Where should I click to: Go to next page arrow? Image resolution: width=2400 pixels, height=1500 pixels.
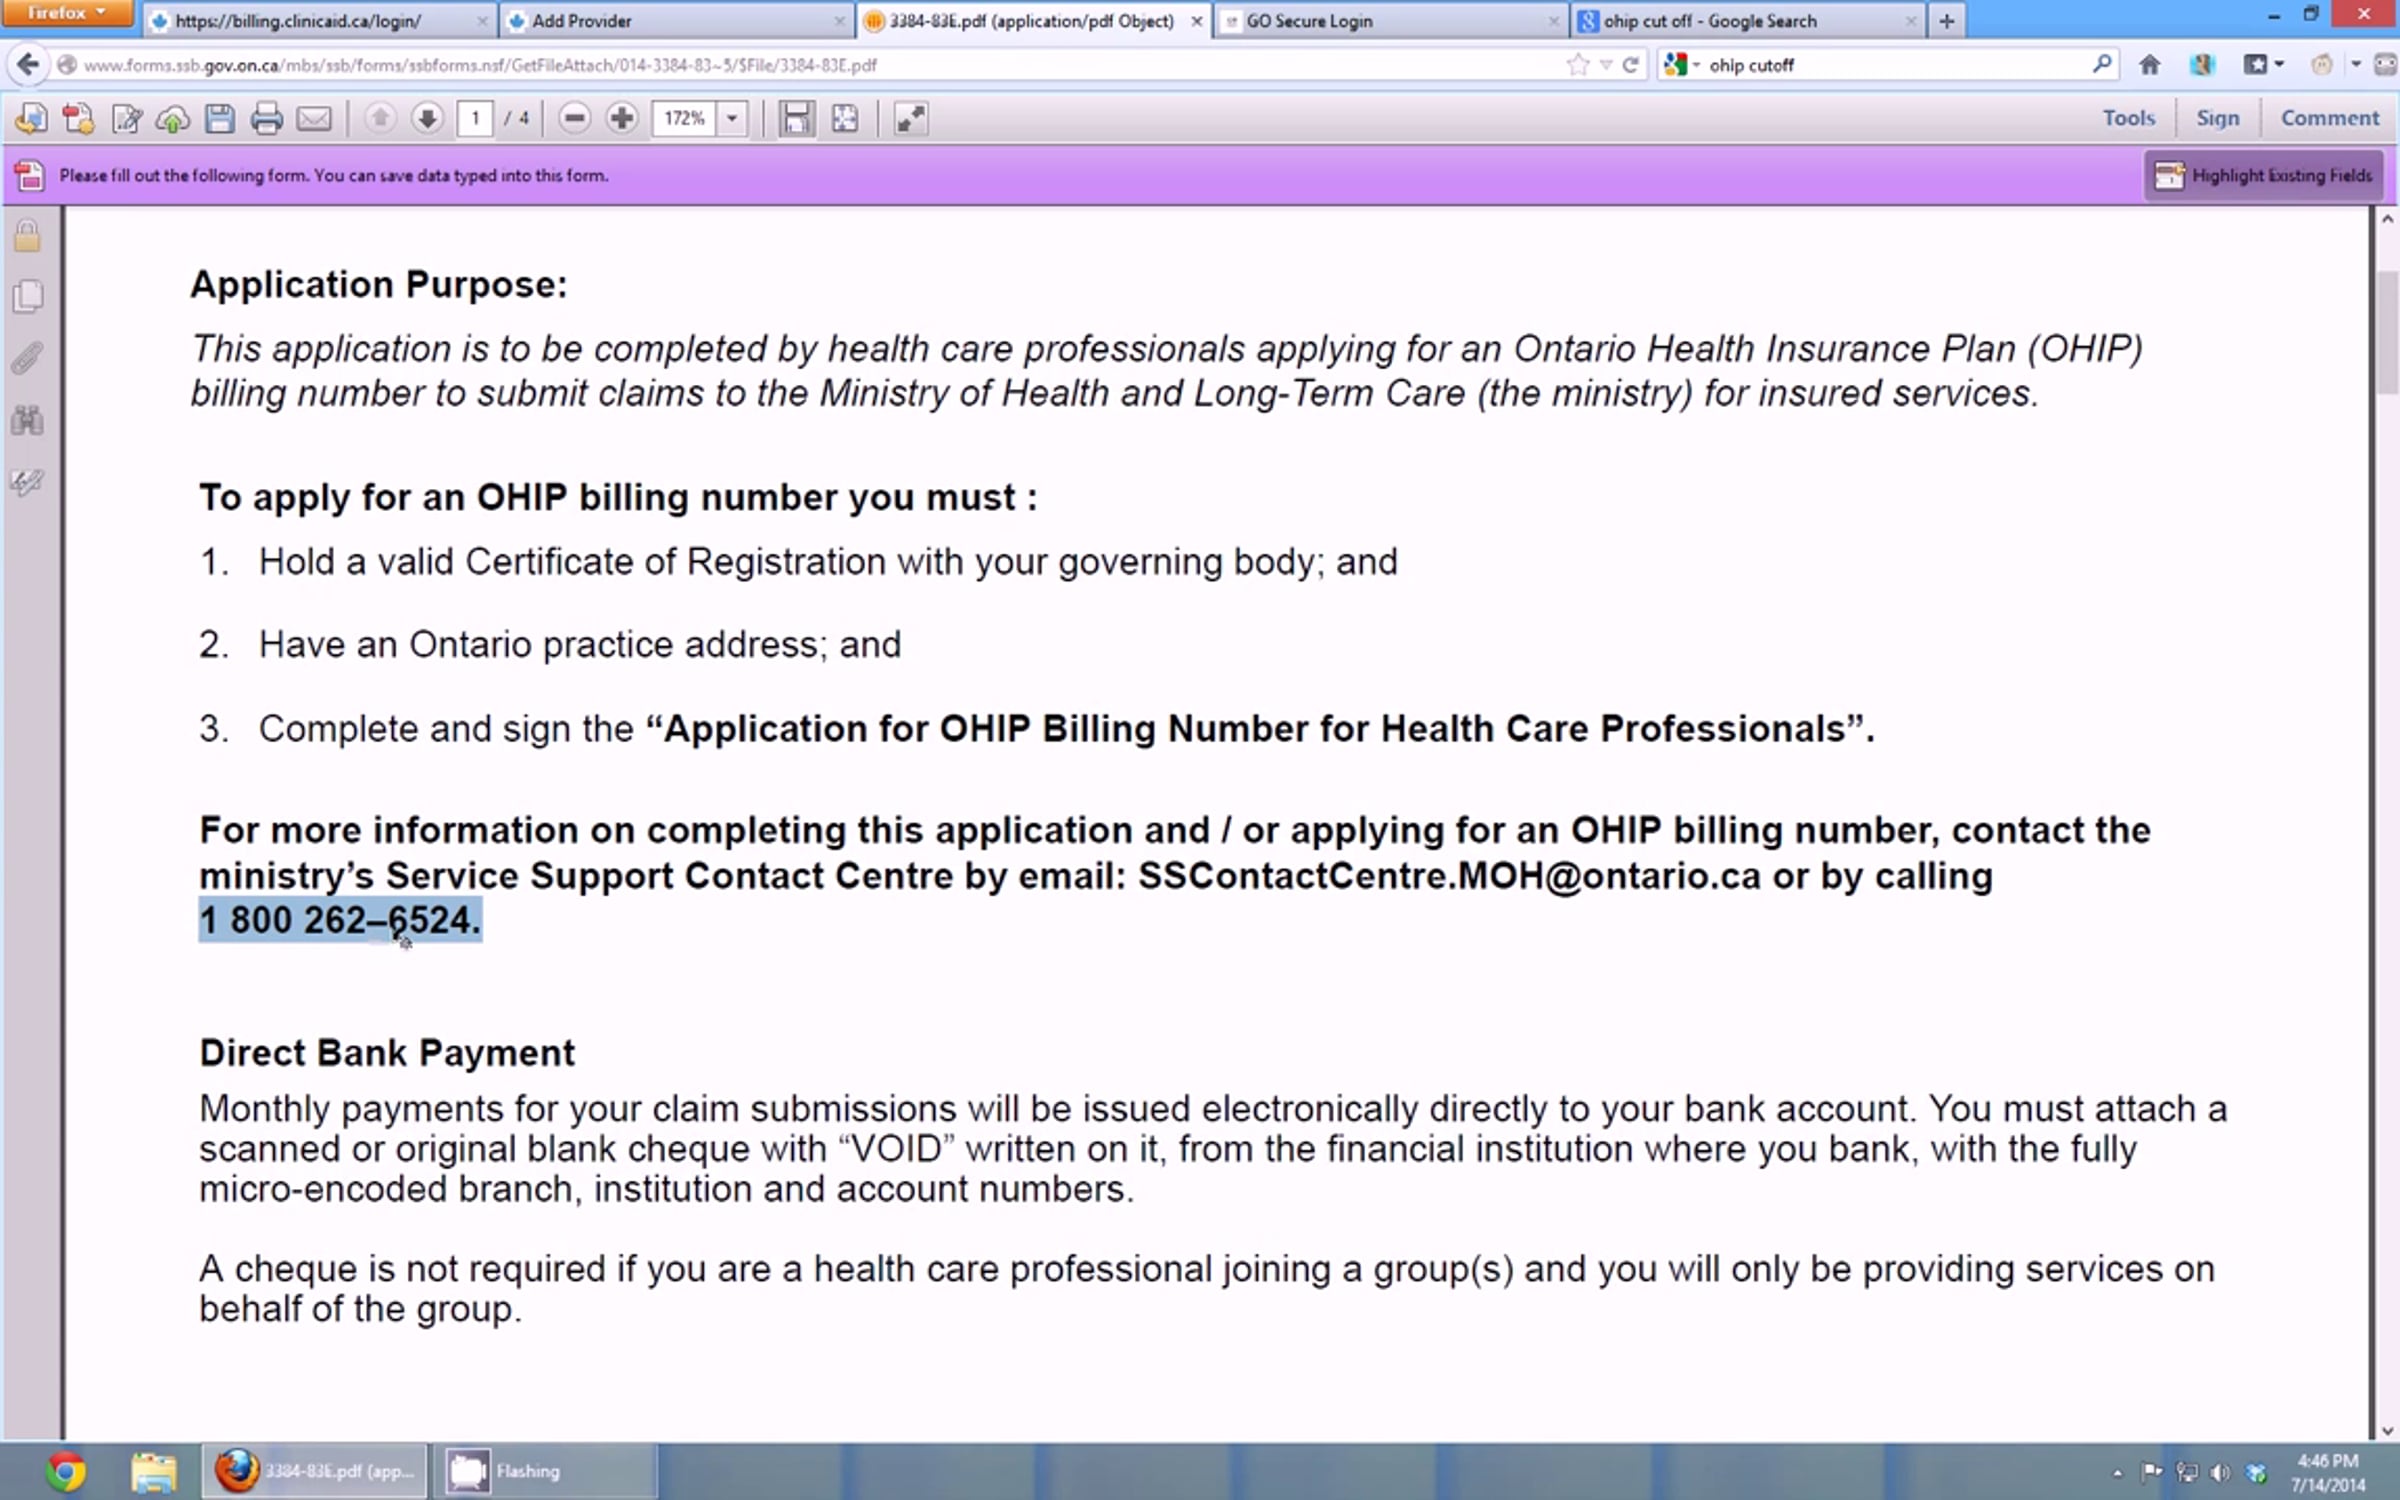pos(427,119)
